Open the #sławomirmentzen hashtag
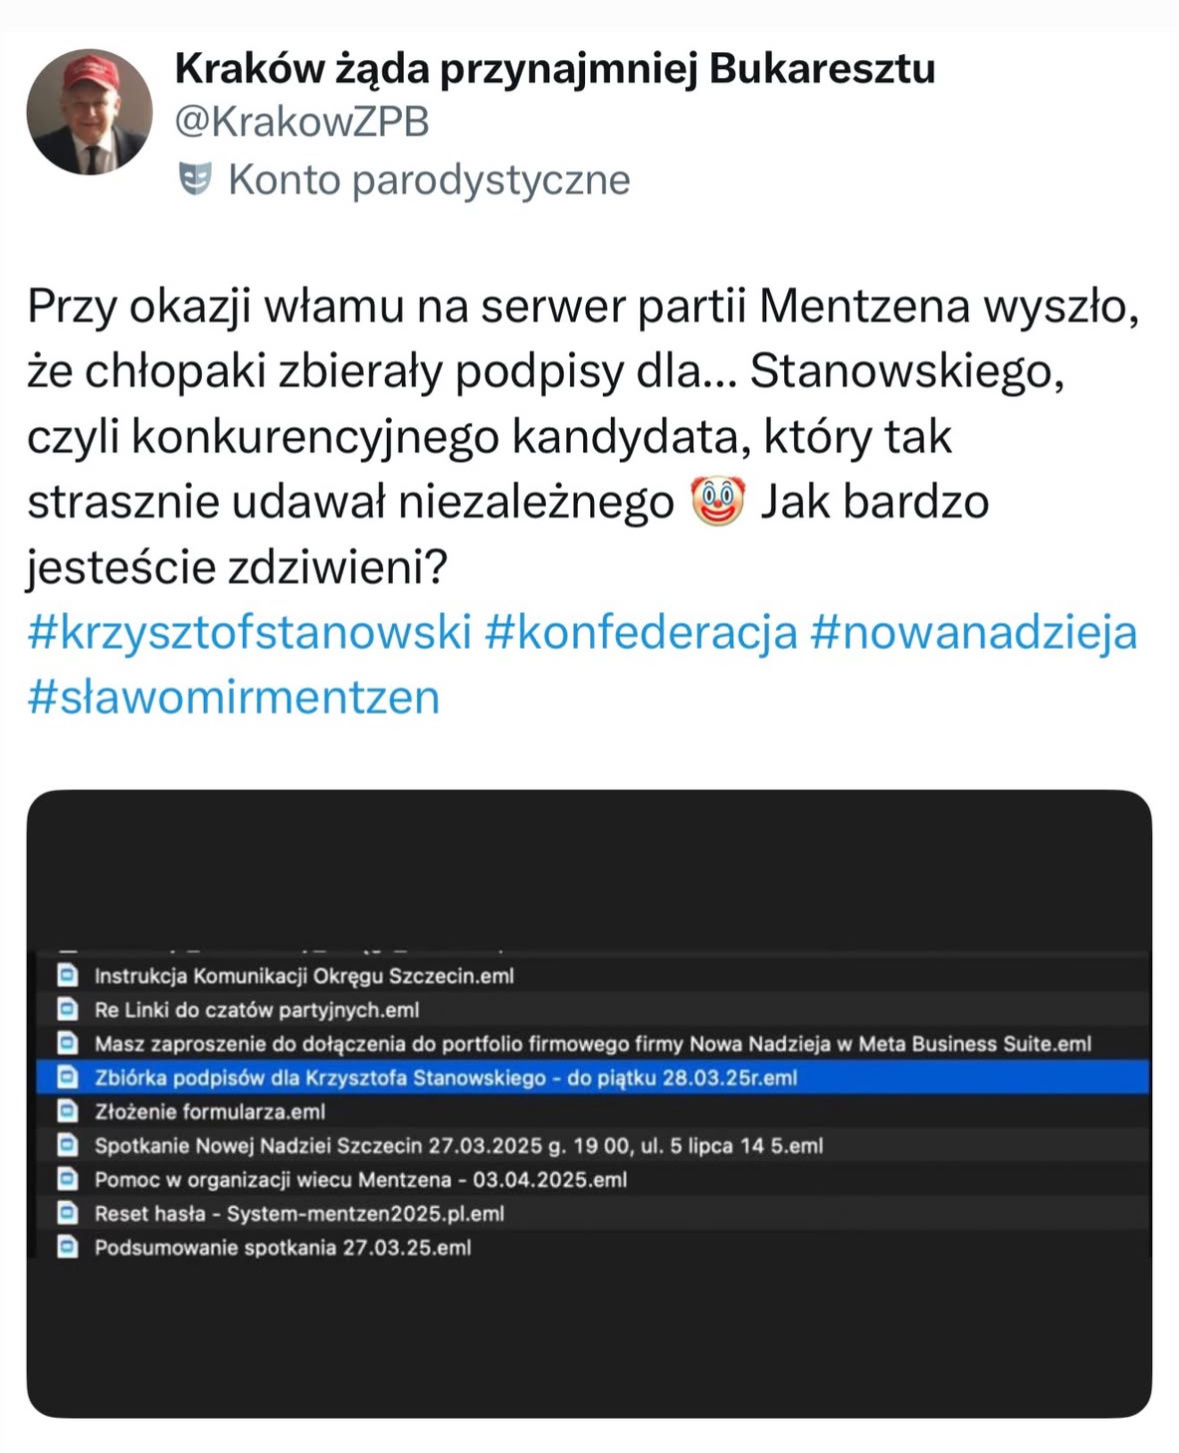 coord(233,697)
